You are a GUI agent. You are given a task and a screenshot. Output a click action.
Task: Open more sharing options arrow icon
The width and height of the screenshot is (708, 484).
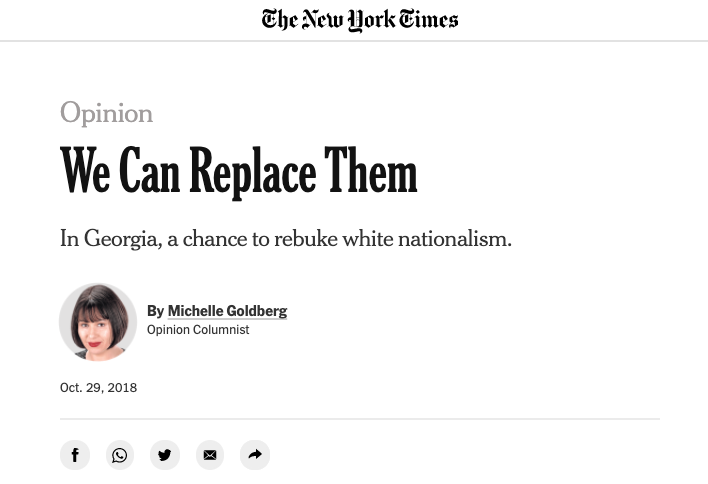click(255, 455)
